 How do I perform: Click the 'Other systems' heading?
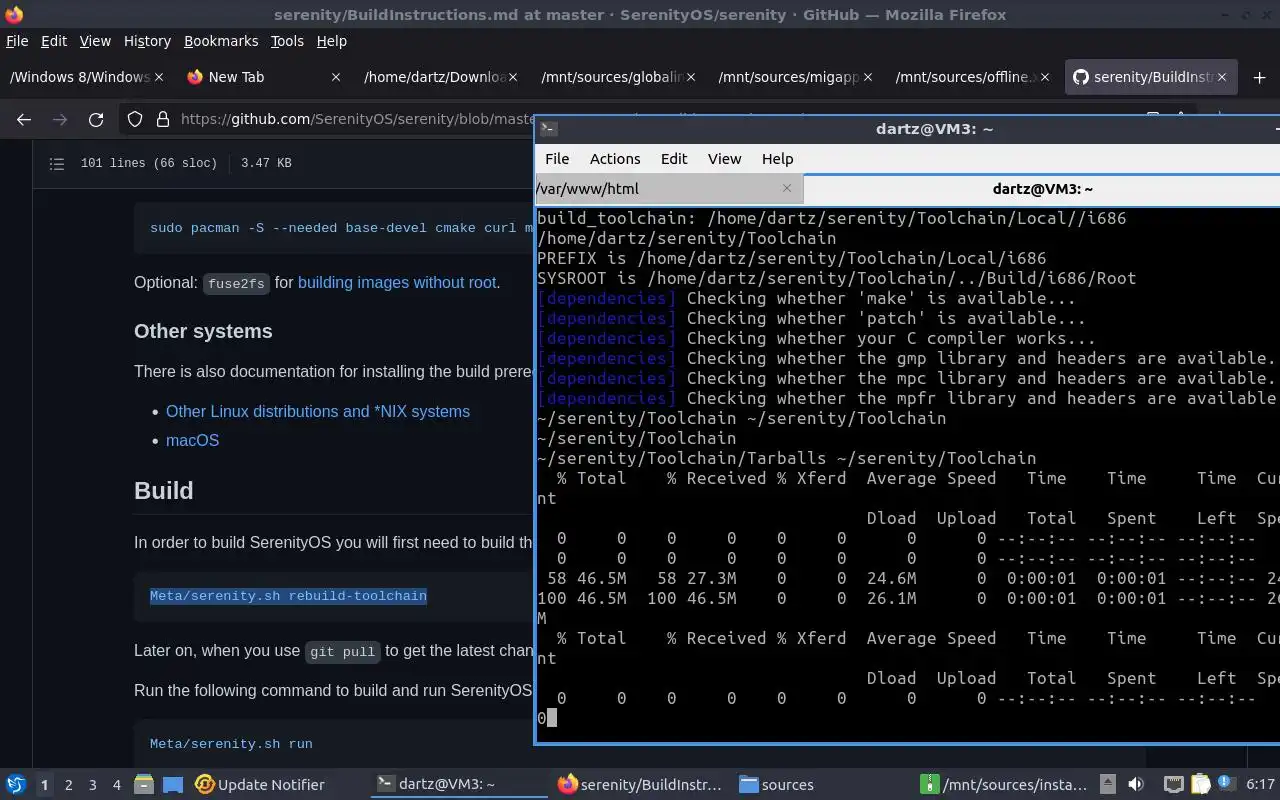203,331
